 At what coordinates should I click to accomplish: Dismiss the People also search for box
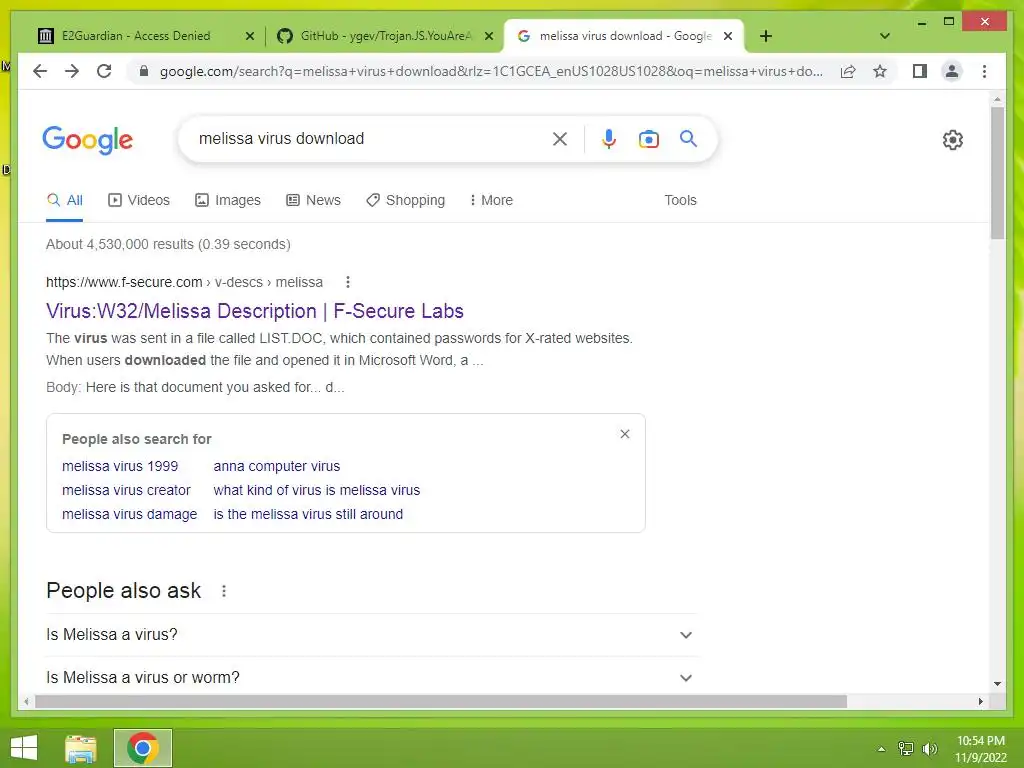(x=625, y=434)
